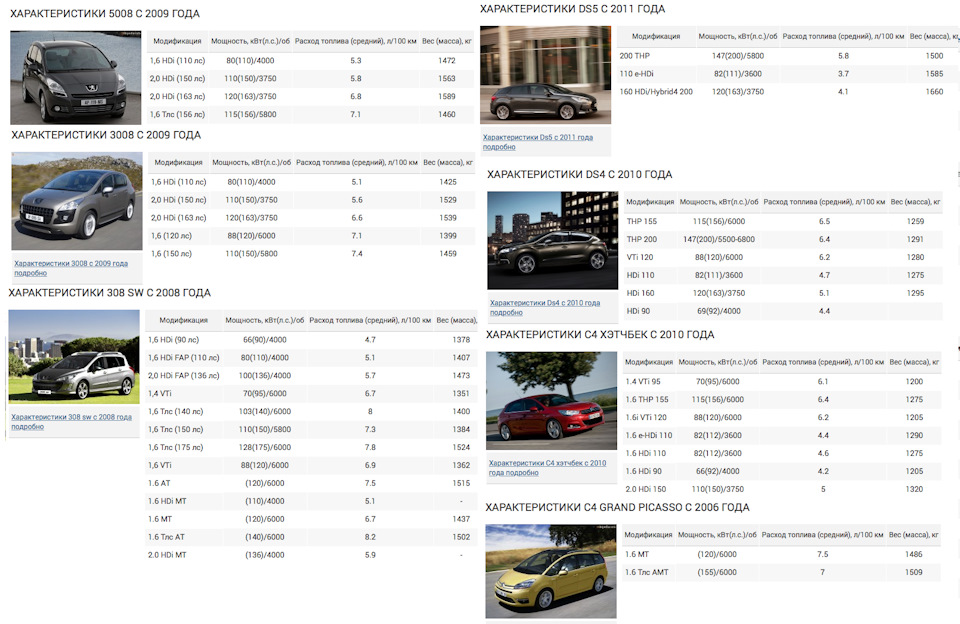Screen dimensions: 960x624
Task: Open yellow C4 Grand Picasso photo
Action: (x=550, y=571)
